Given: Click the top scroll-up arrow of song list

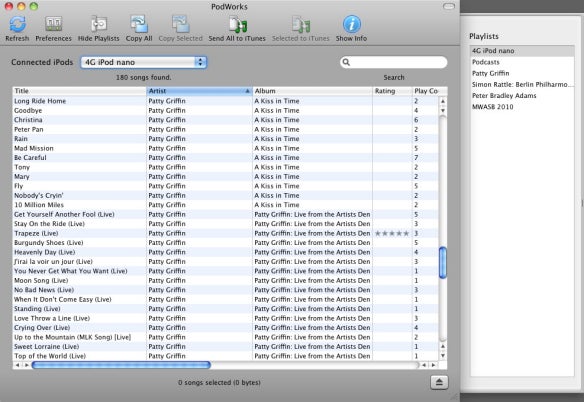Looking at the screenshot, I should 443,101.
